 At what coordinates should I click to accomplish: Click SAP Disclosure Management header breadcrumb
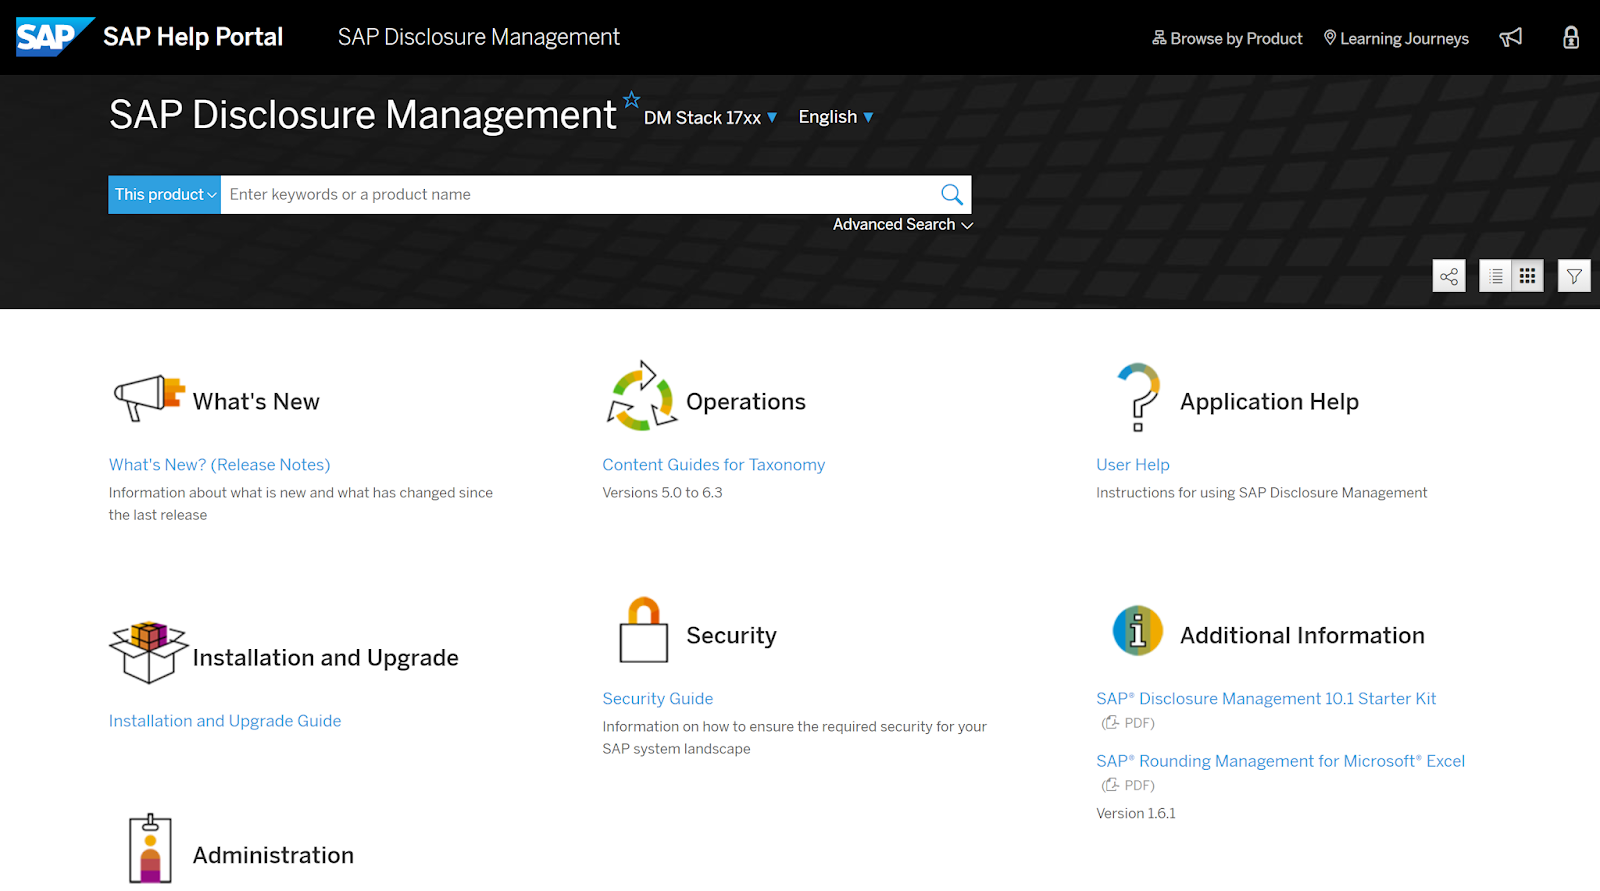pyautogui.click(x=479, y=37)
